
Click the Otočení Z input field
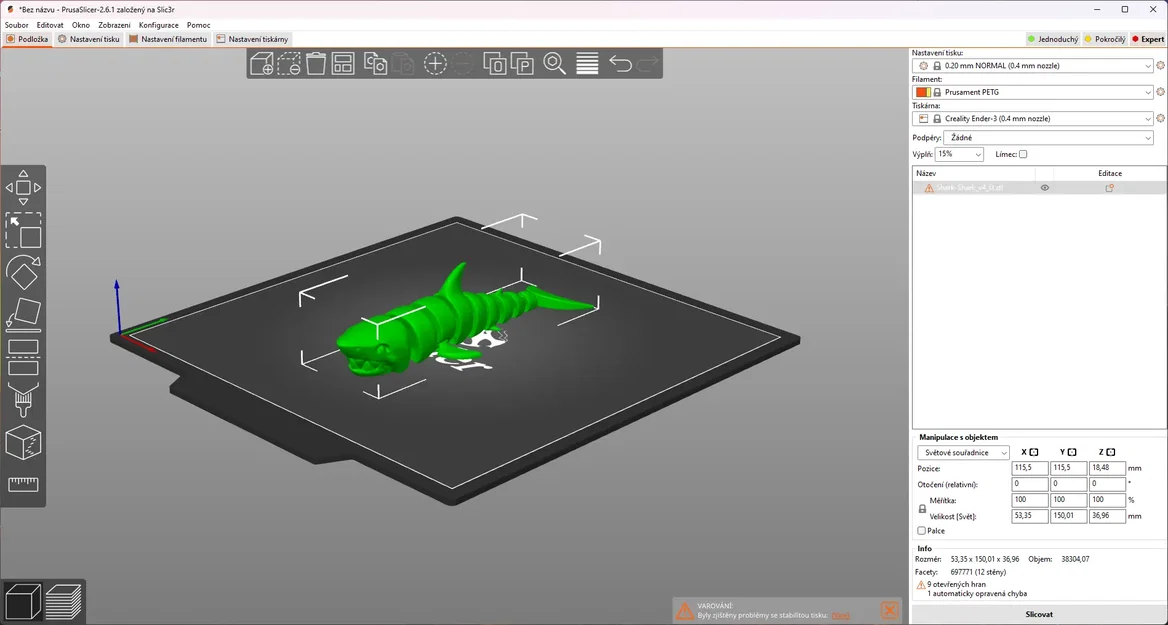(1107, 484)
